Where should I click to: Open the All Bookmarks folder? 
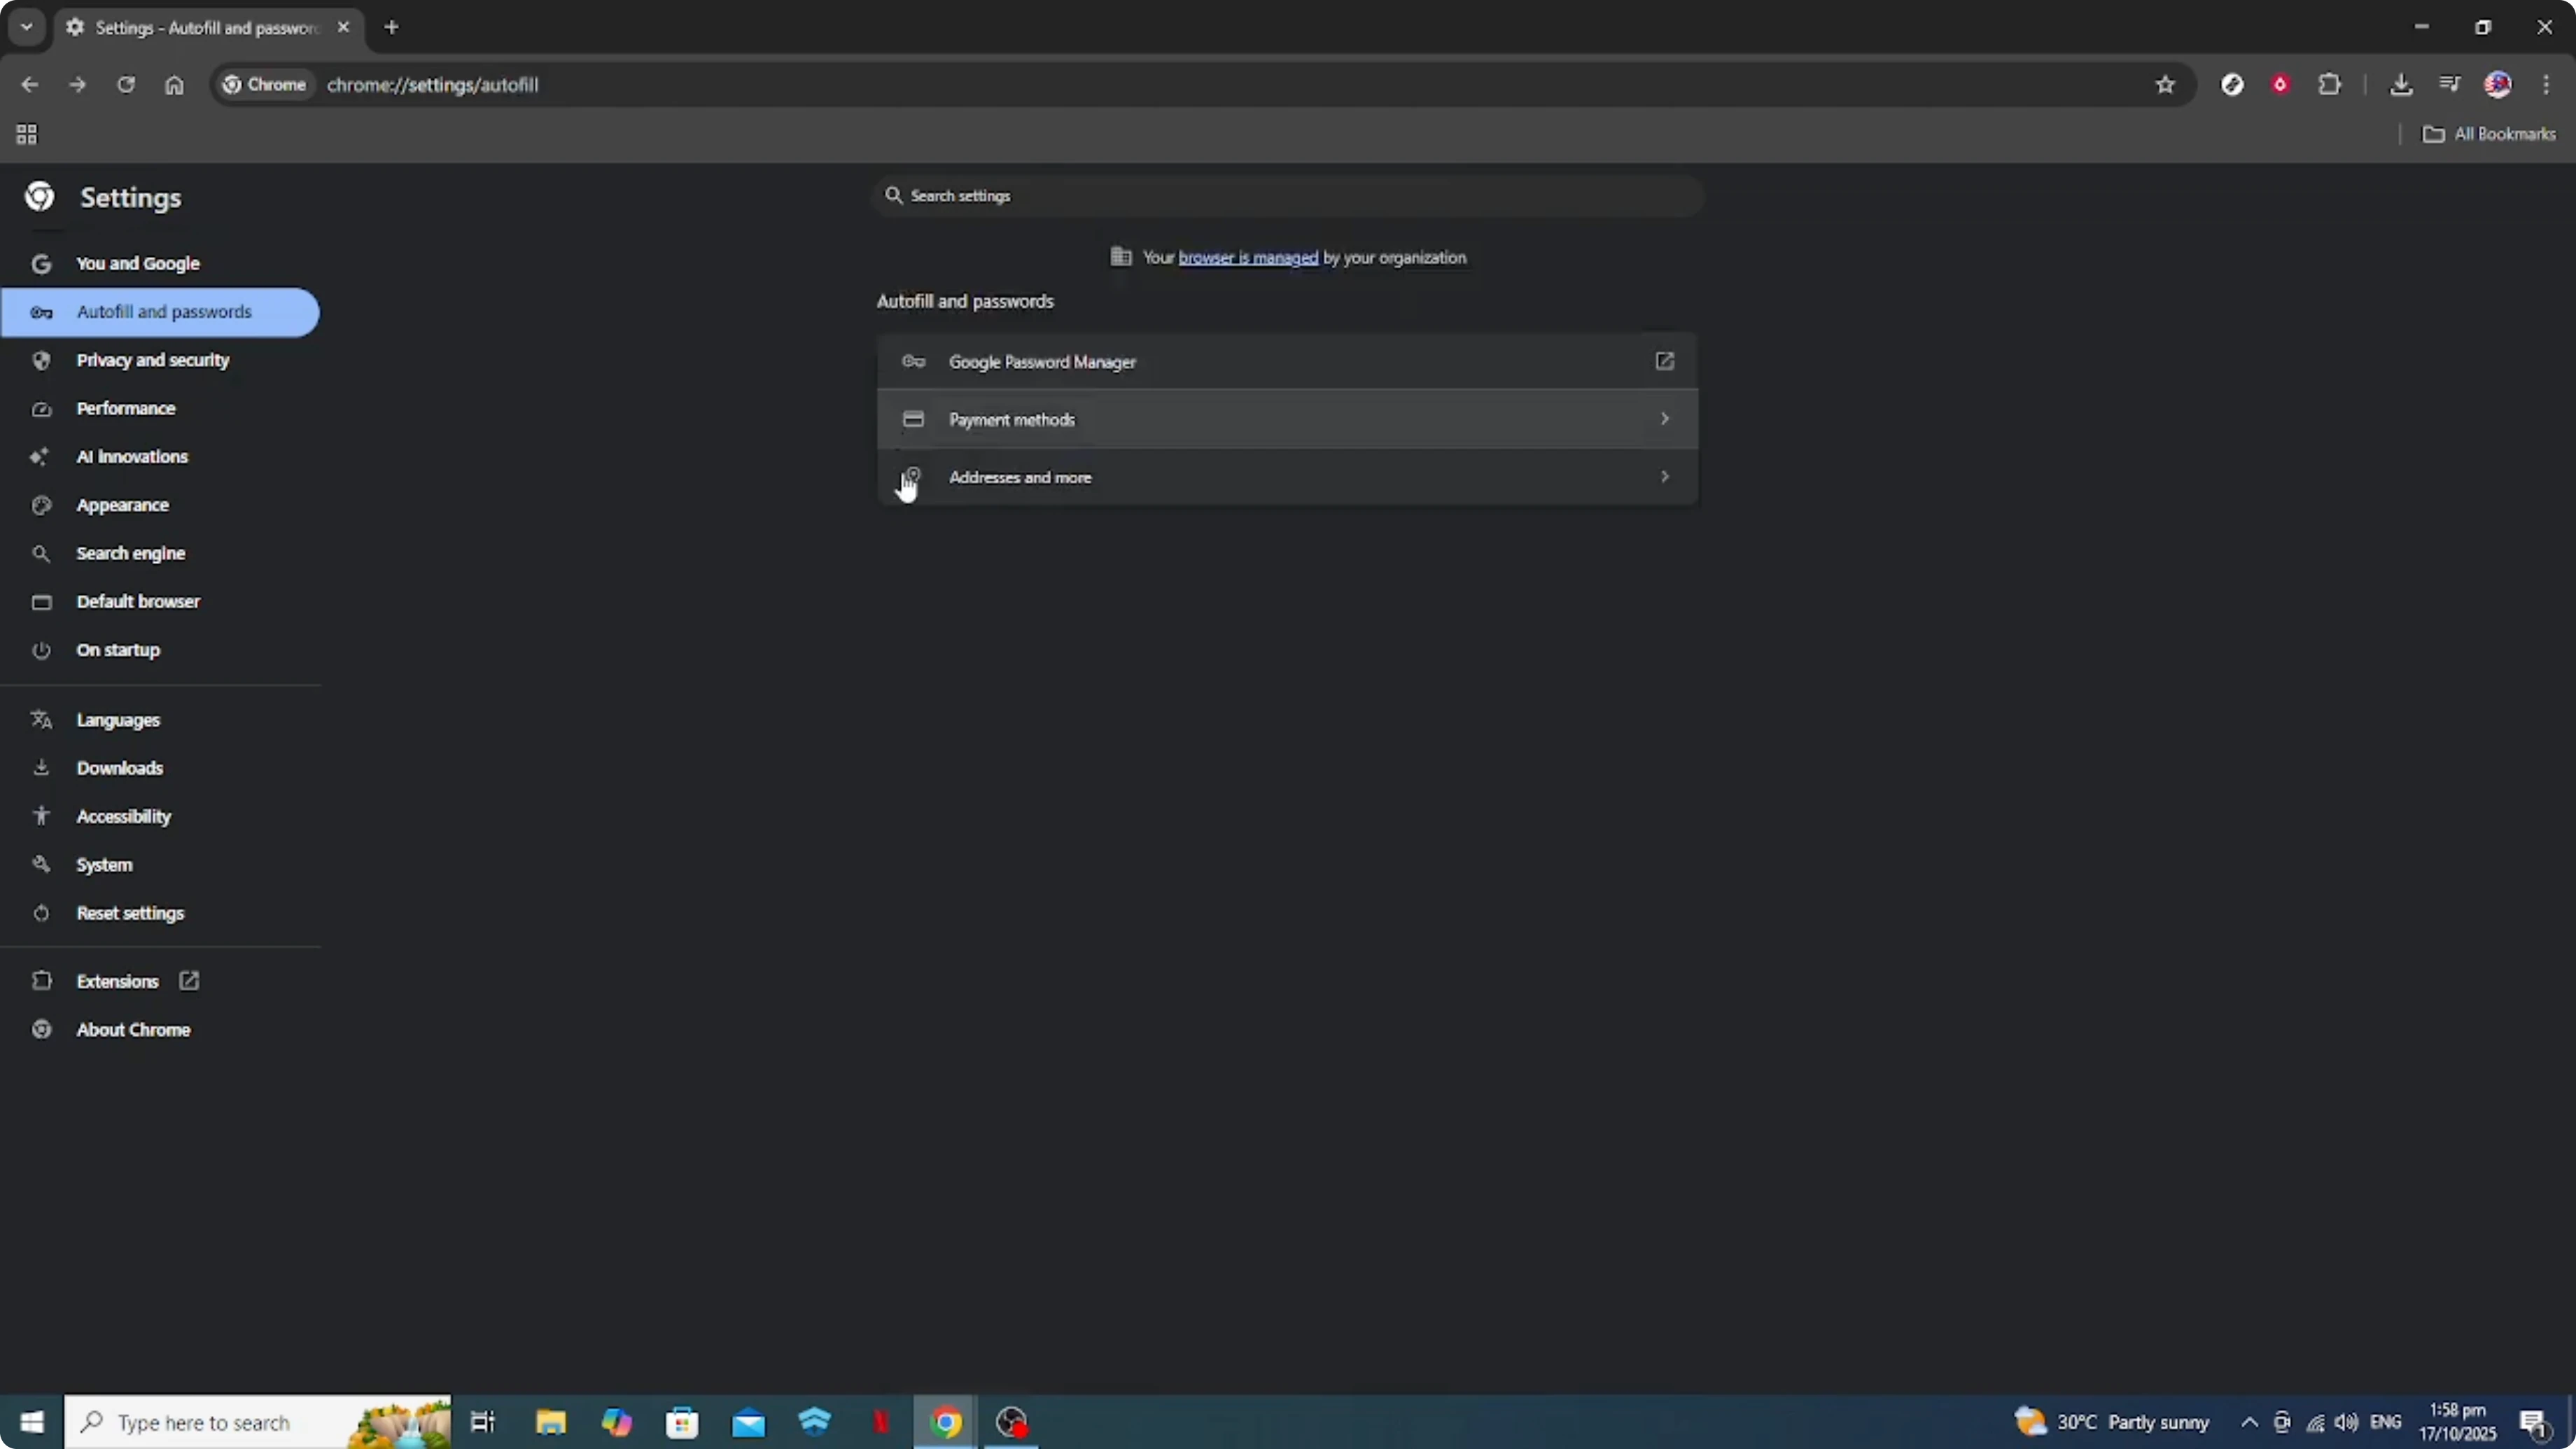2489,134
